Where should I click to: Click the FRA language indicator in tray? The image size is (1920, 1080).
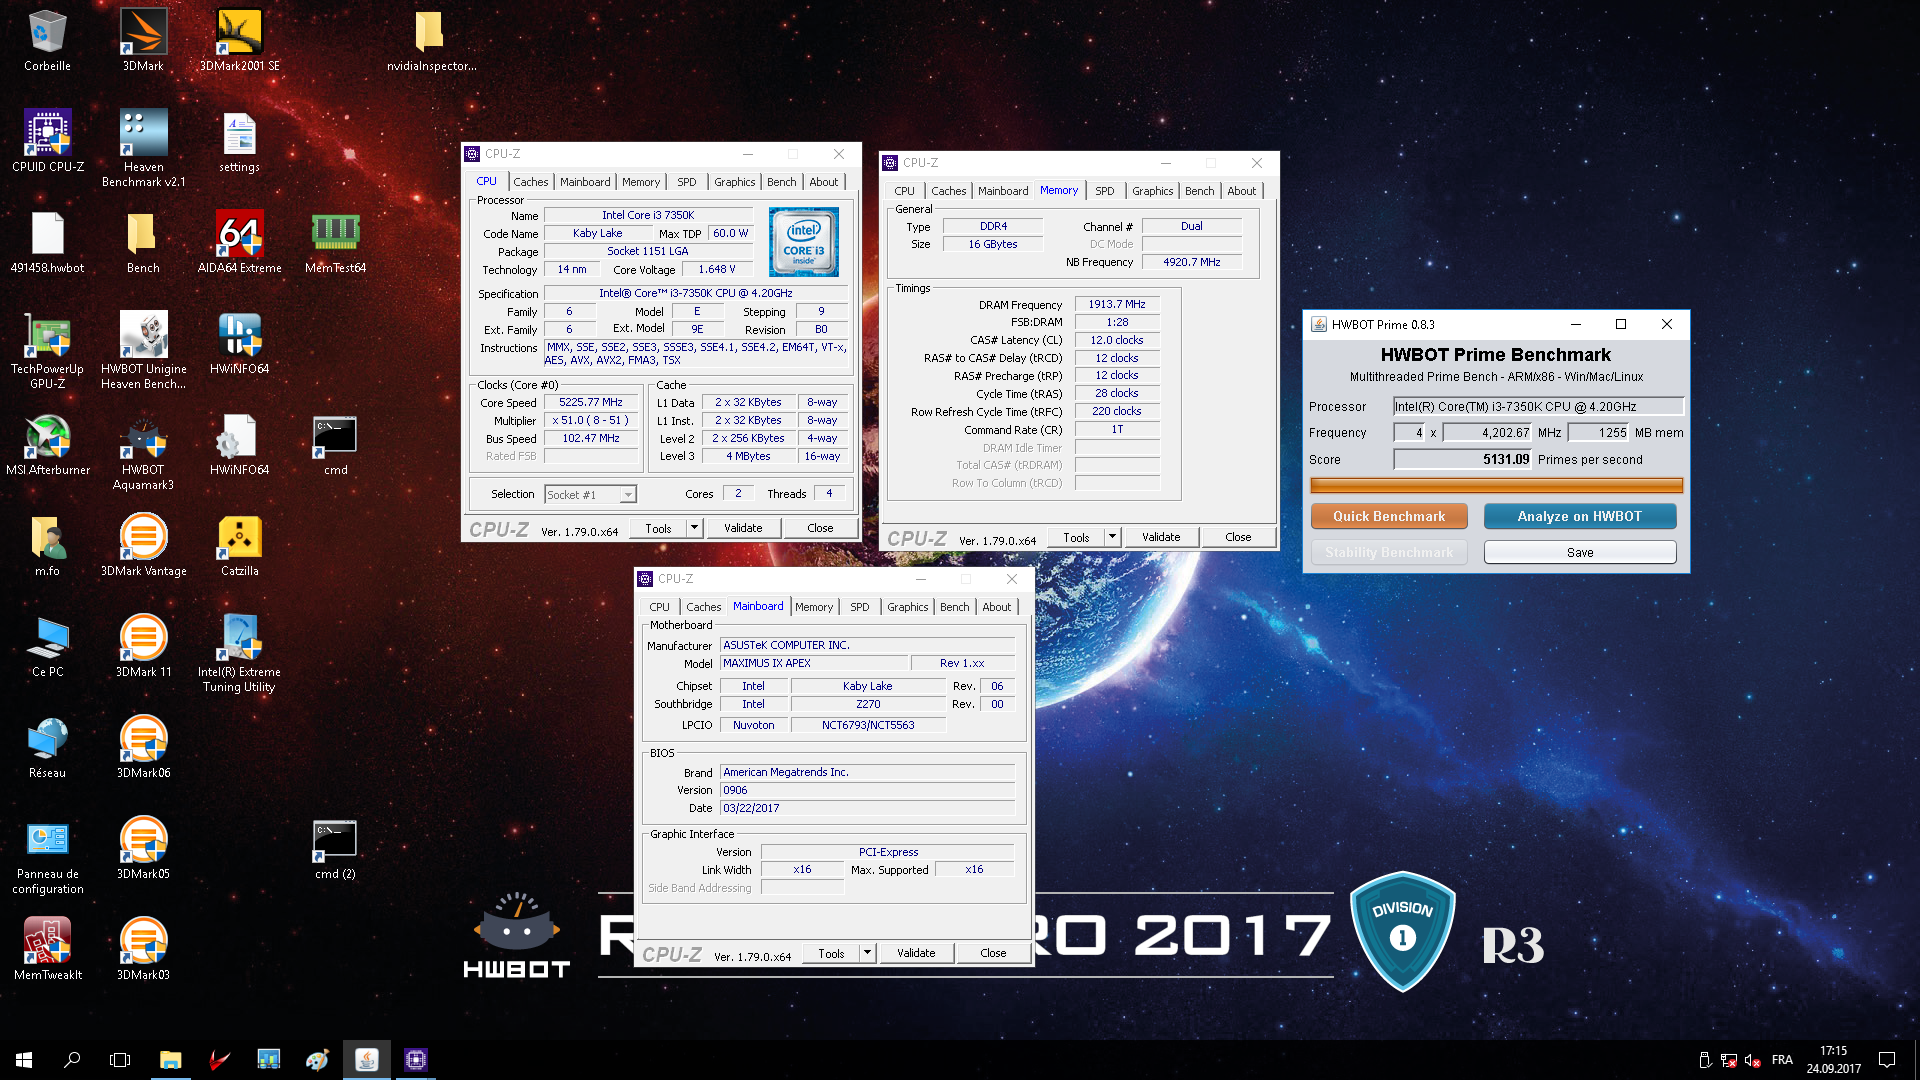pos(1782,1060)
